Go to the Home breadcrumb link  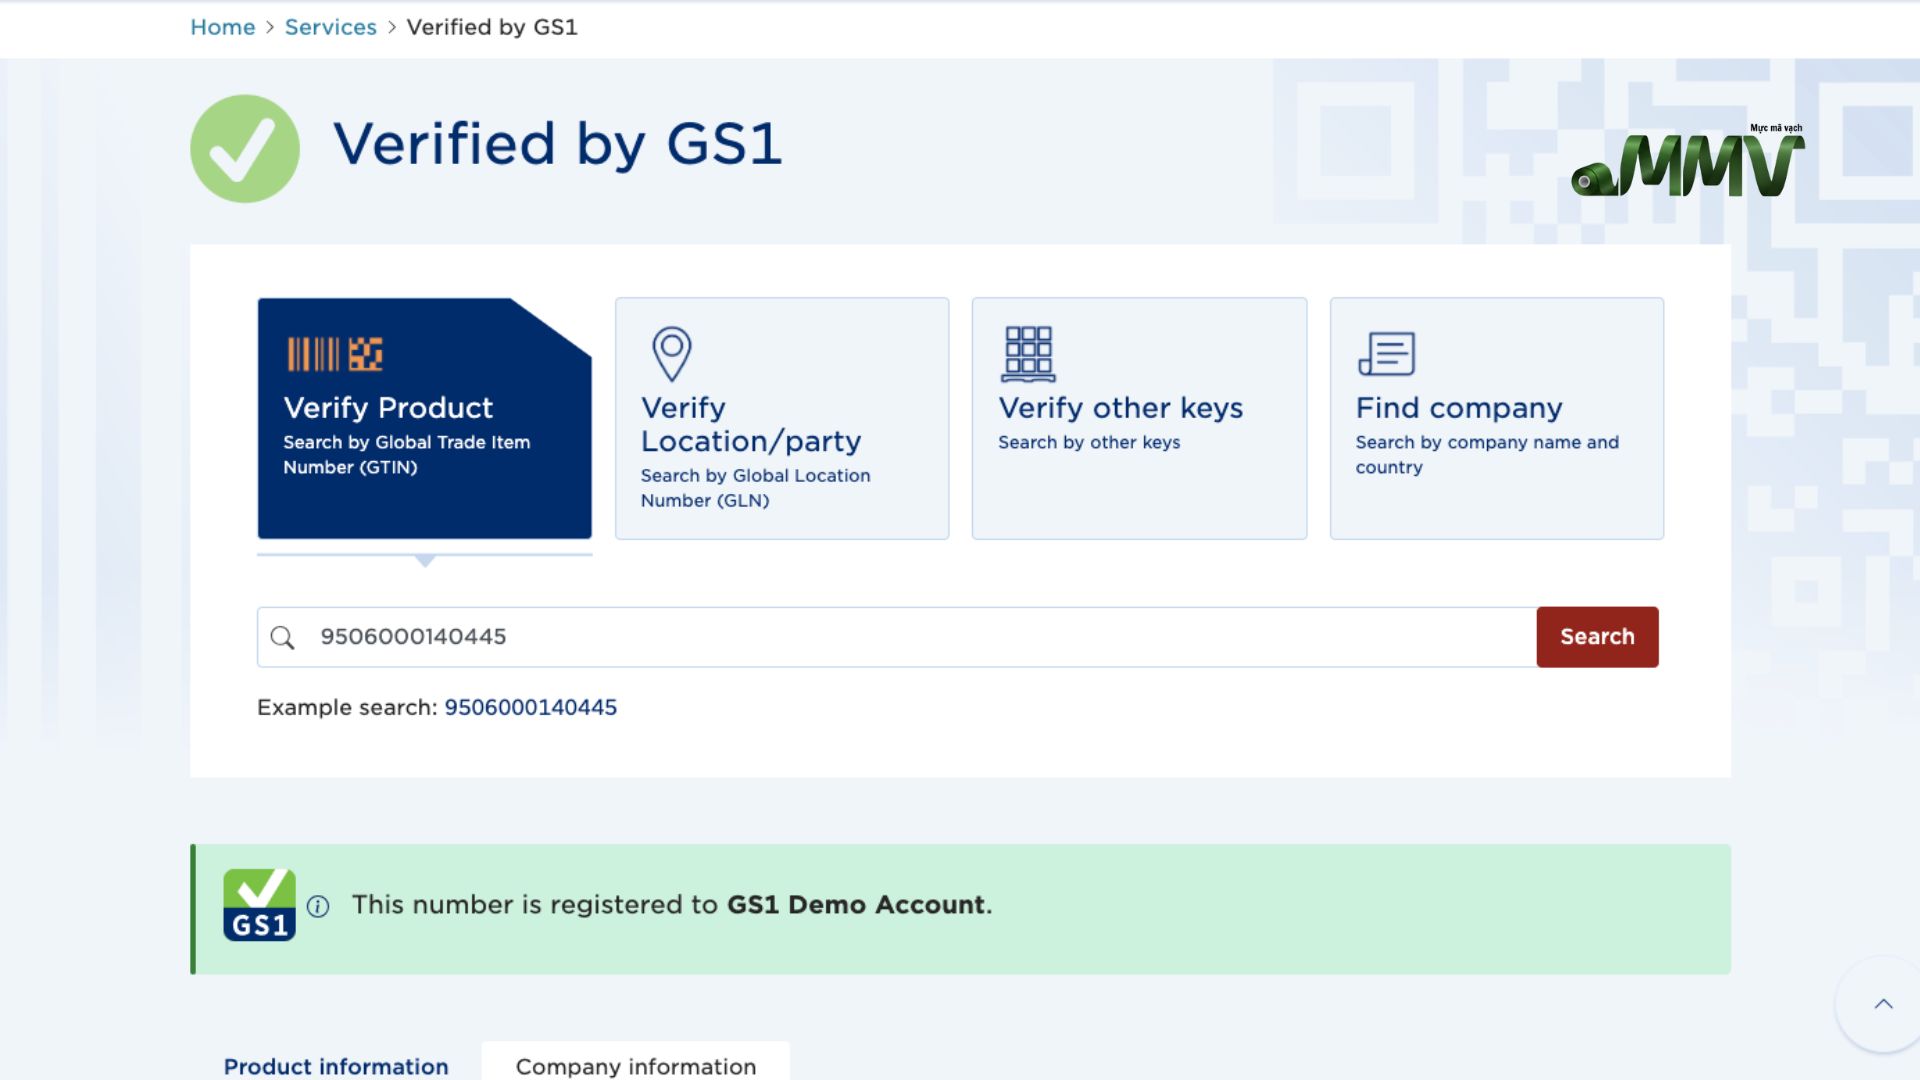[222, 27]
